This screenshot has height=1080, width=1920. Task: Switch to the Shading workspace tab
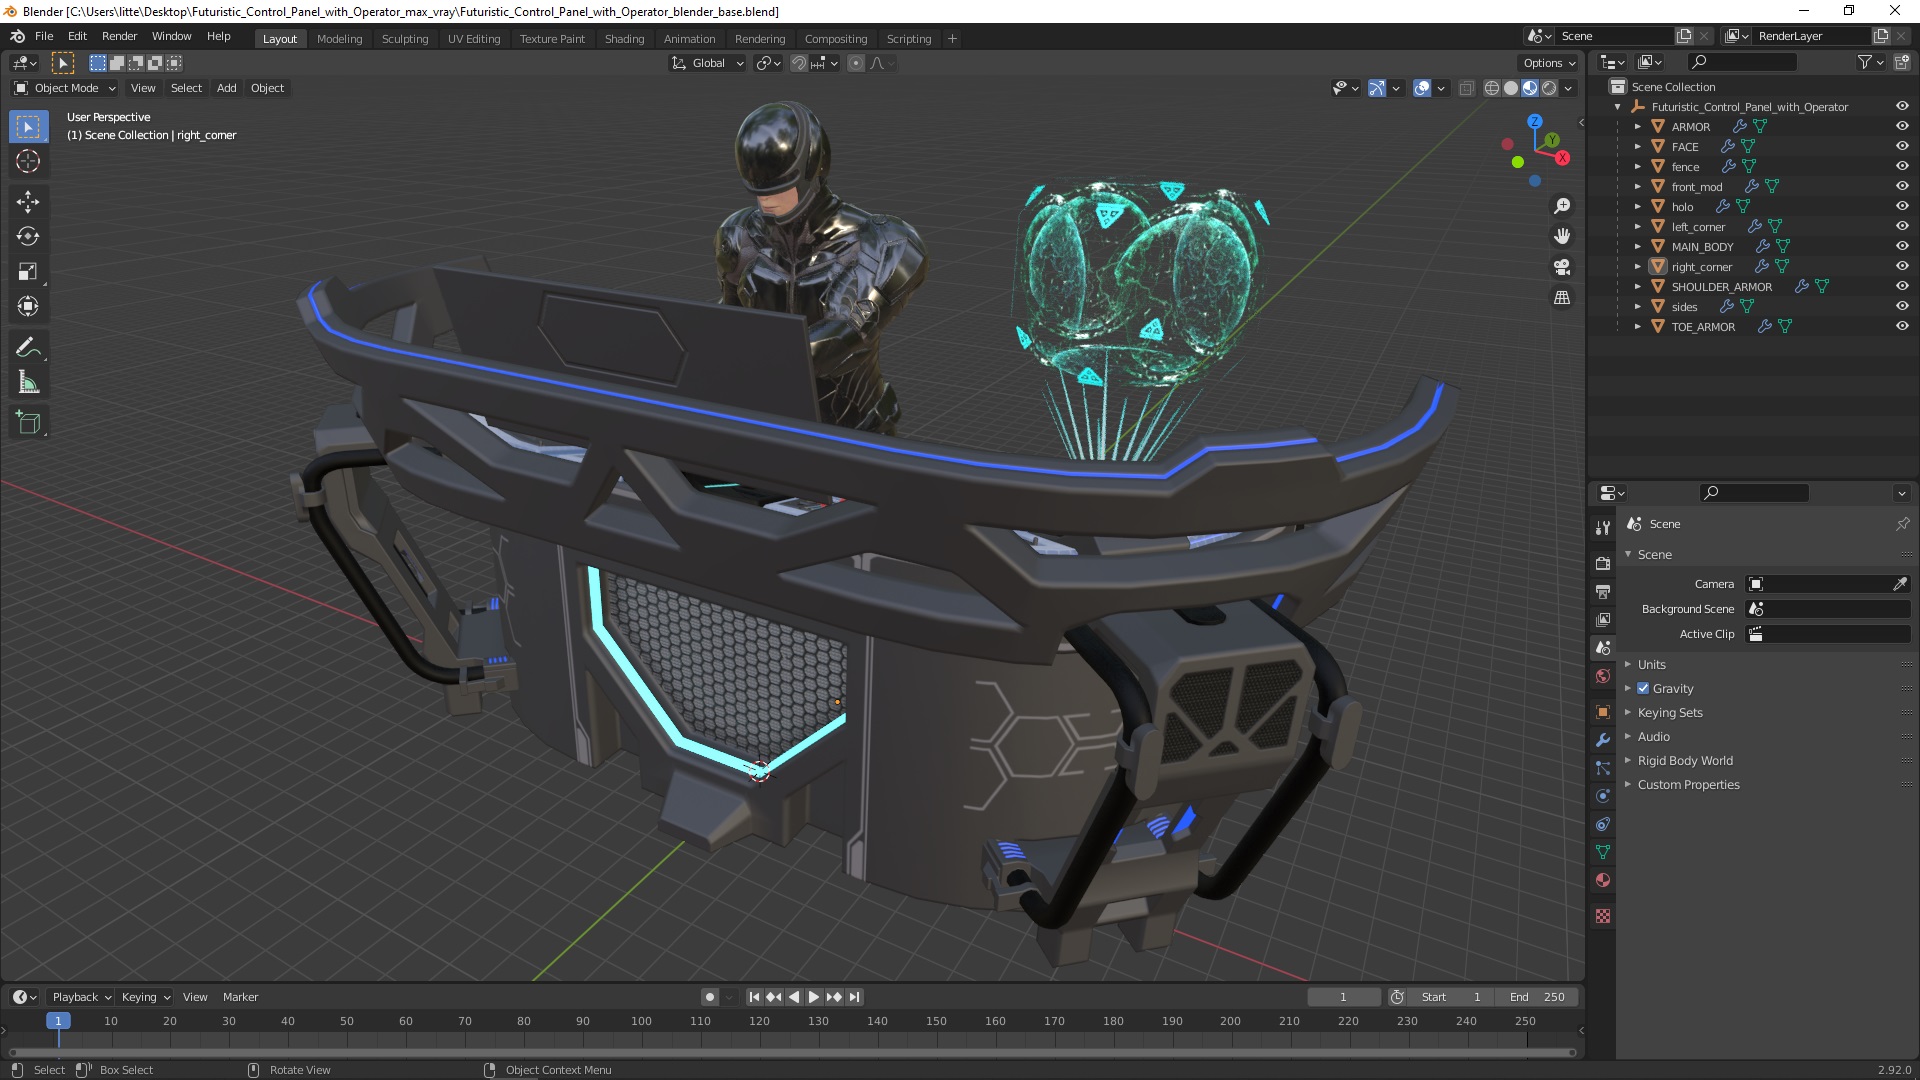[x=624, y=39]
